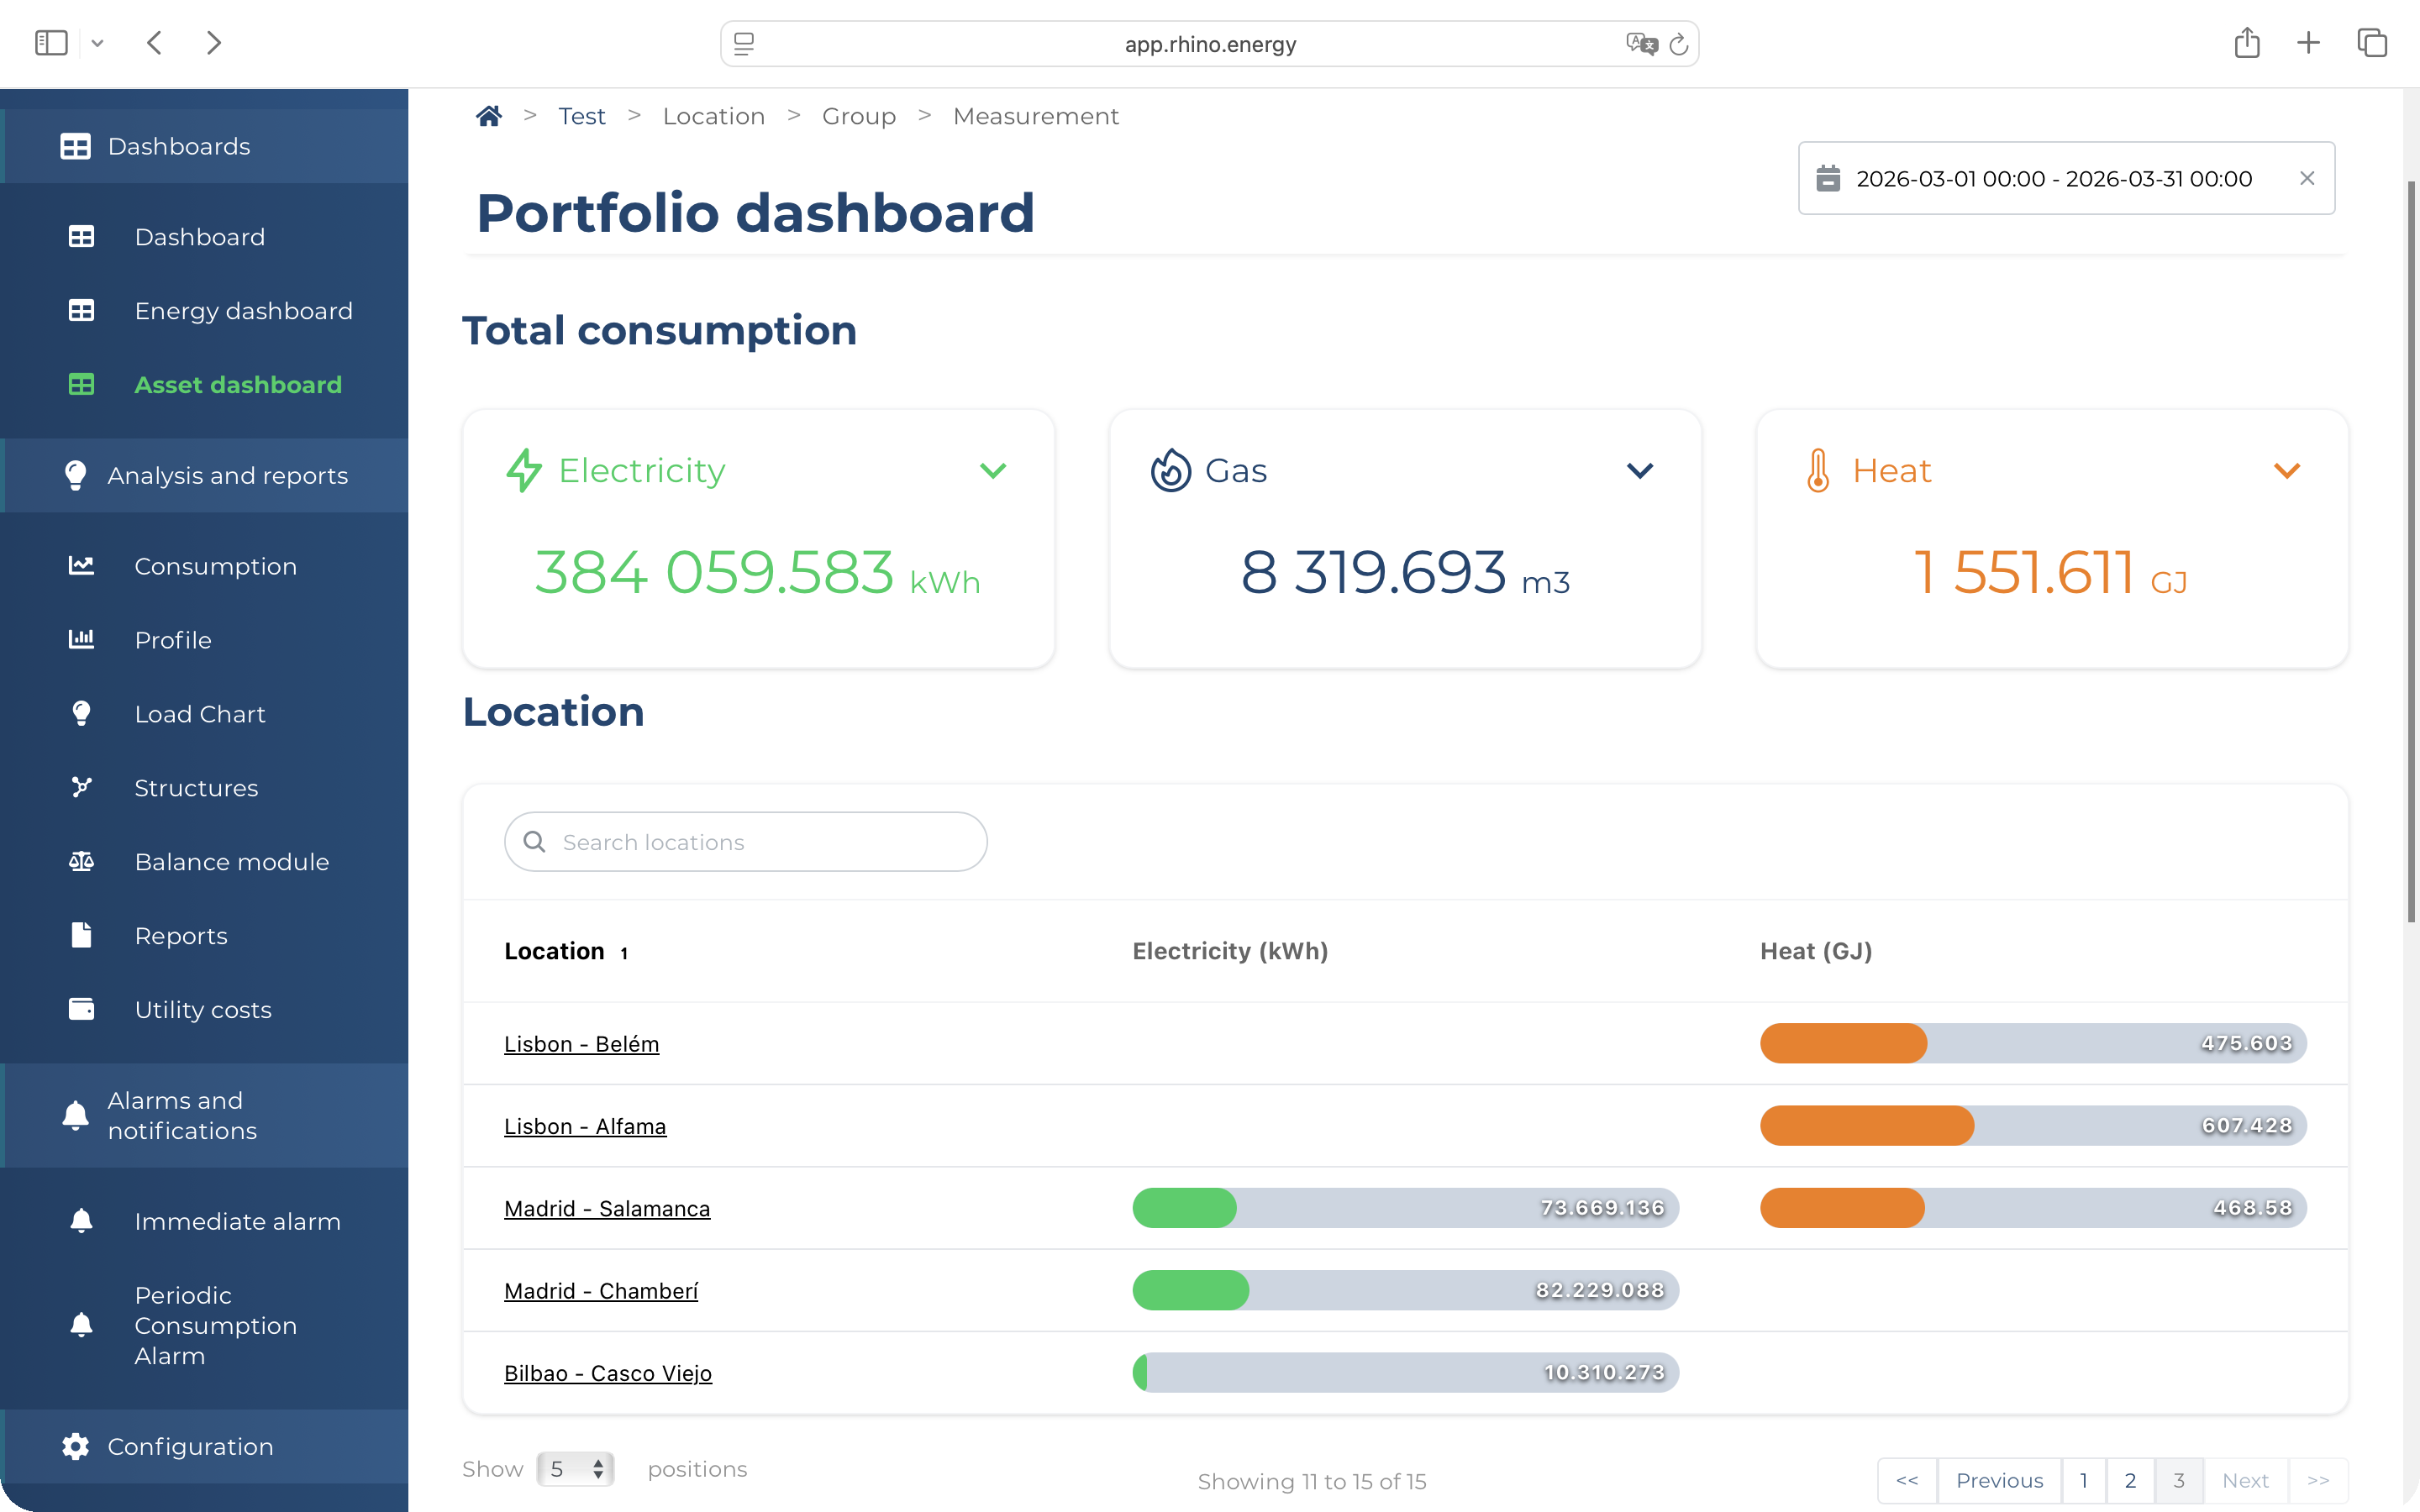Viewport: 2420px width, 1512px height.
Task: Open a new browser tab
Action: coord(2308,42)
